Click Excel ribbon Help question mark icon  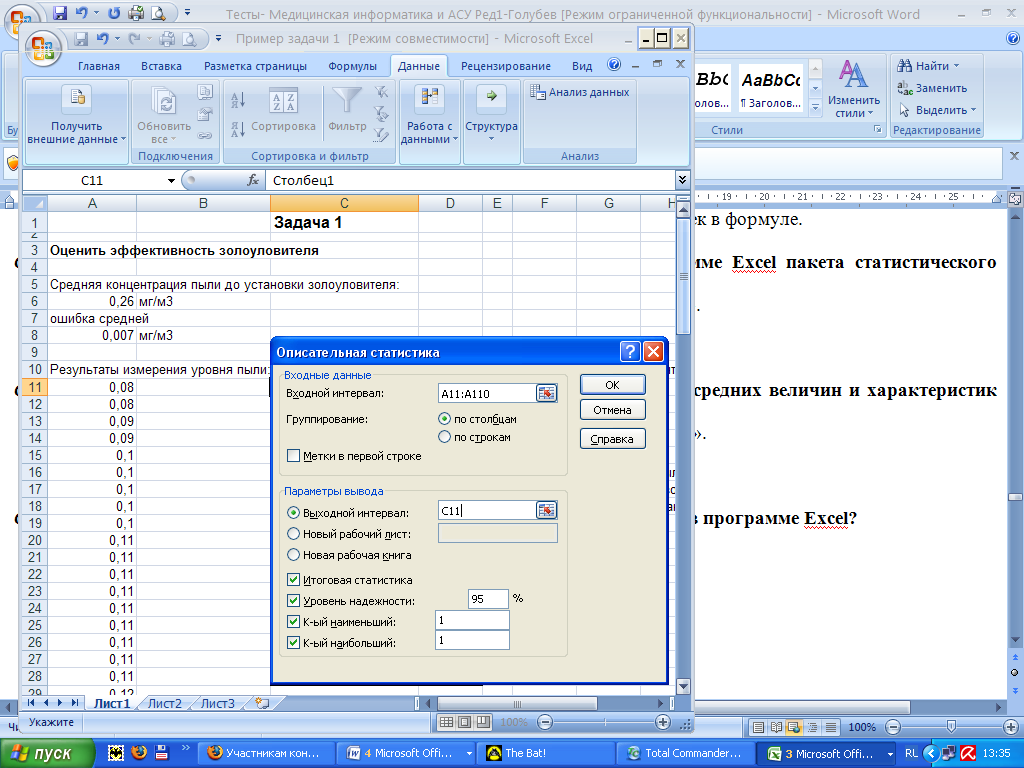coord(614,65)
